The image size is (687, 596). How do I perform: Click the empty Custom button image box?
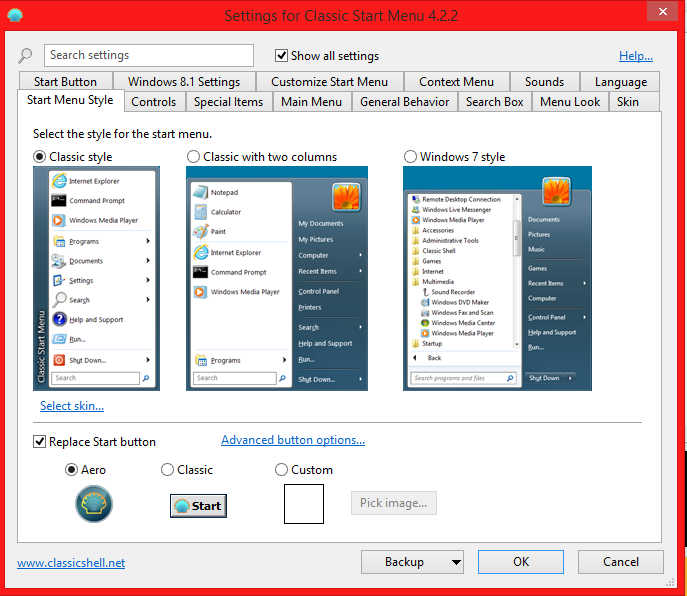pyautogui.click(x=304, y=504)
